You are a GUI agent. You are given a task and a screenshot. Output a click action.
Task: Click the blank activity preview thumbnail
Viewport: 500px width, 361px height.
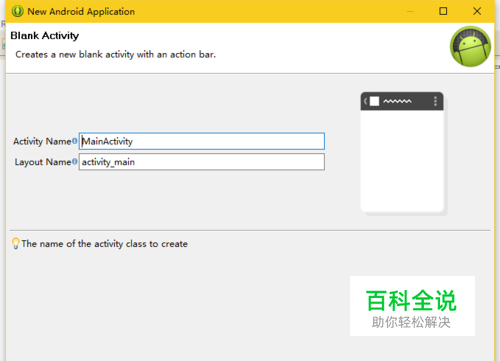coord(402,152)
